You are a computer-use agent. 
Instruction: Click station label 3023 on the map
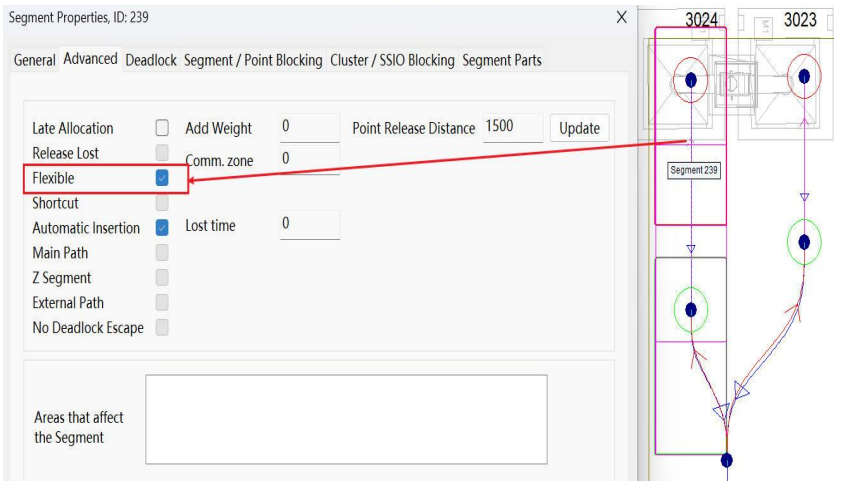coord(800,20)
